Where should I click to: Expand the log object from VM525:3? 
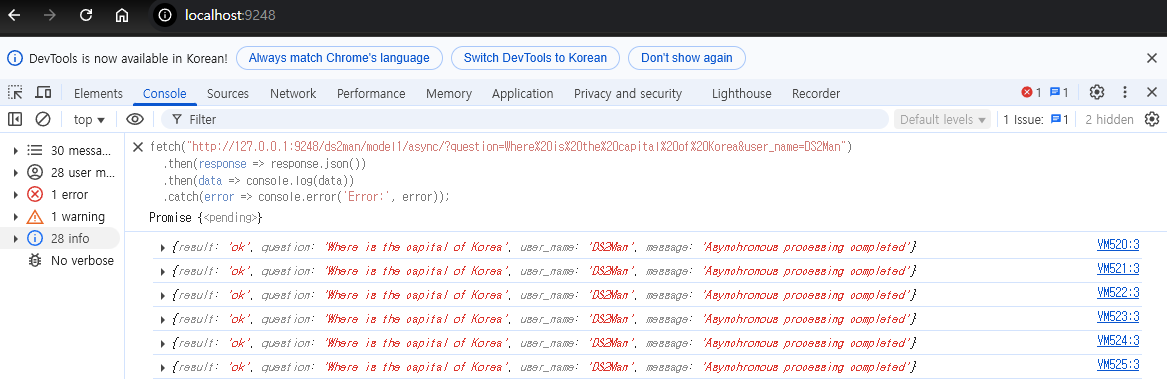point(163,368)
